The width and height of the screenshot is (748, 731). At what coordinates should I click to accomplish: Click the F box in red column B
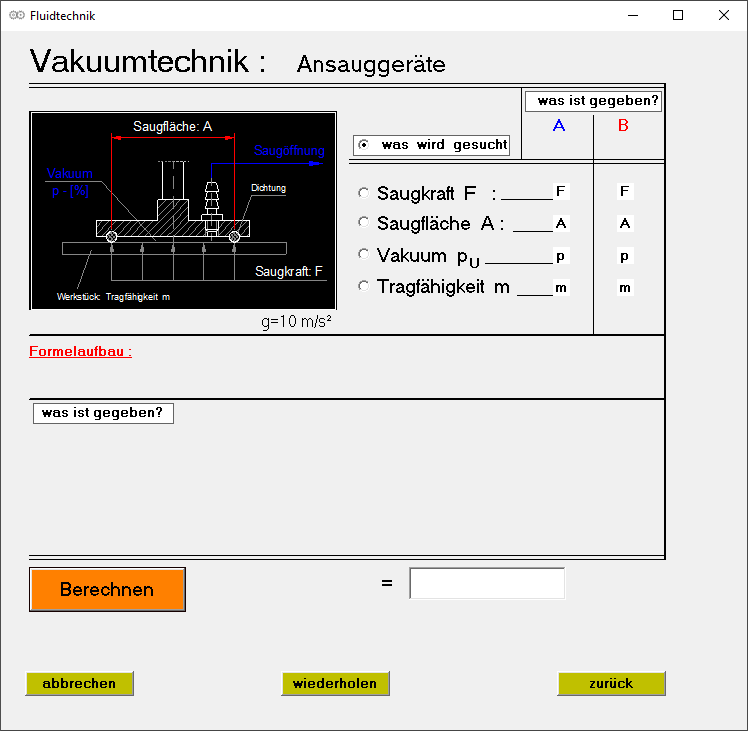[625, 191]
